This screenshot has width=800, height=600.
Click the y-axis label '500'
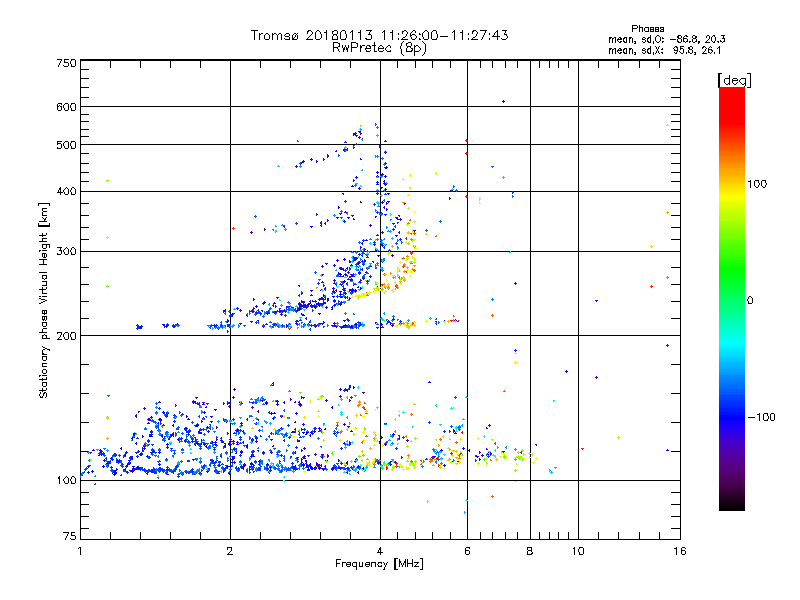[x=67, y=145]
